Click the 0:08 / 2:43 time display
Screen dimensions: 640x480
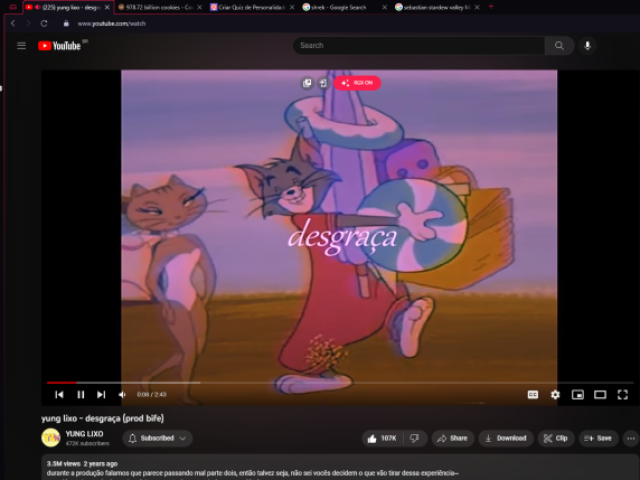[x=151, y=394]
